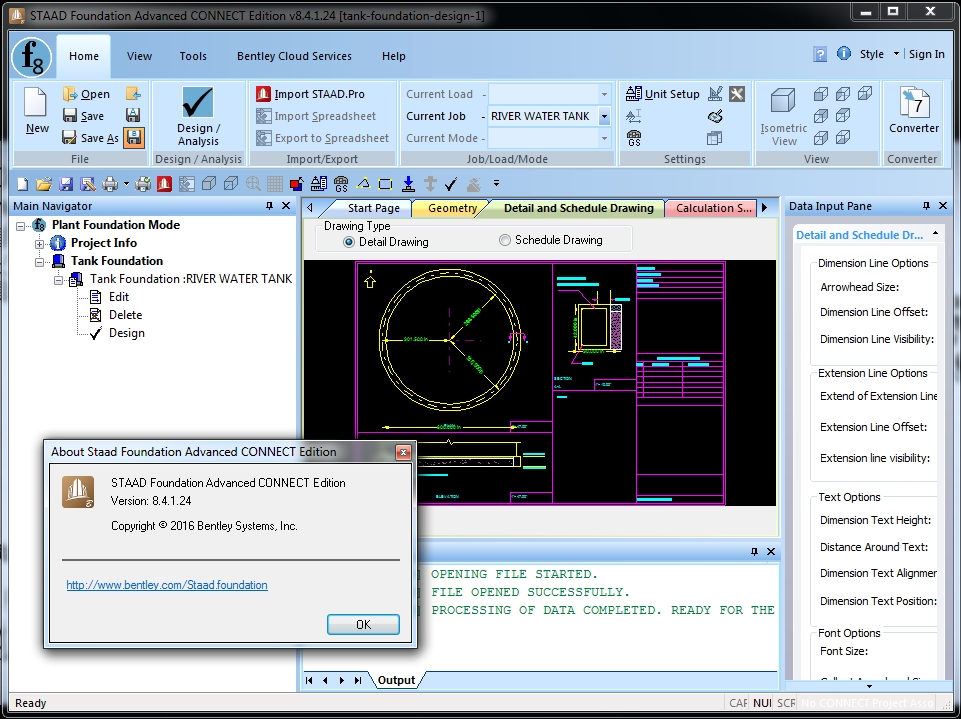The height and width of the screenshot is (719, 961).
Task: Click the New file icon in ribbon
Action: (36, 102)
